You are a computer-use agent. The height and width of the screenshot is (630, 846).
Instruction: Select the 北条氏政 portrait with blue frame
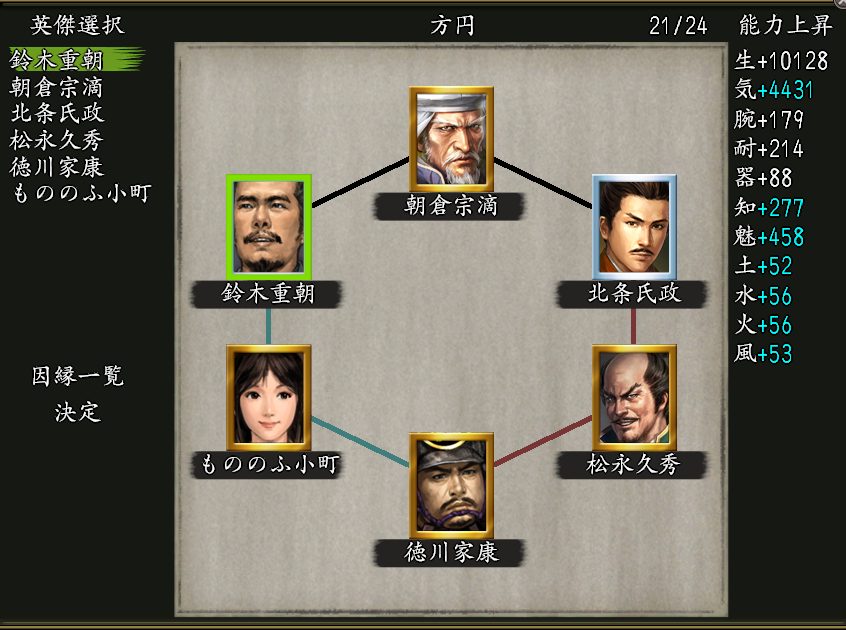click(x=634, y=226)
